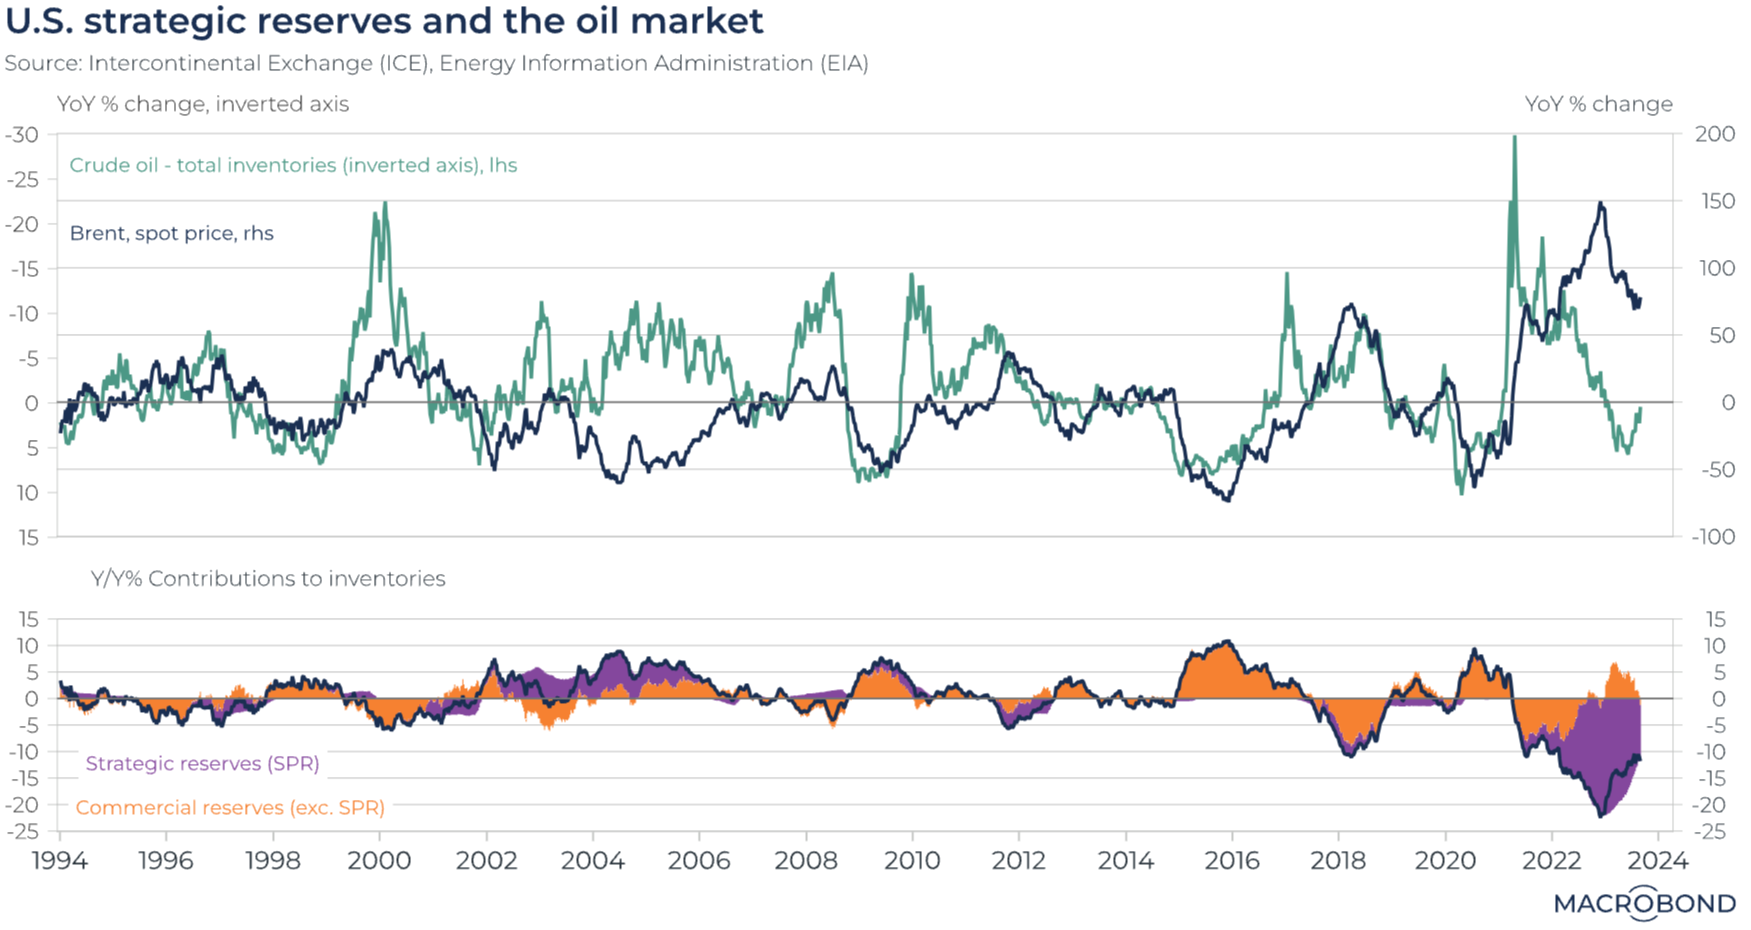This screenshot has height=930, width=1751.
Task: Click the 'Y/Y% Contributions to inventories' subtitle
Action: [268, 579]
